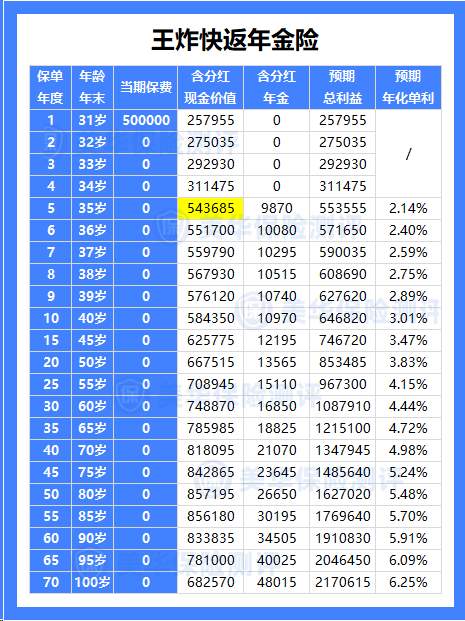Click the 含分红现金价值 column header
Viewport: 465px width, 621px height.
coord(210,87)
